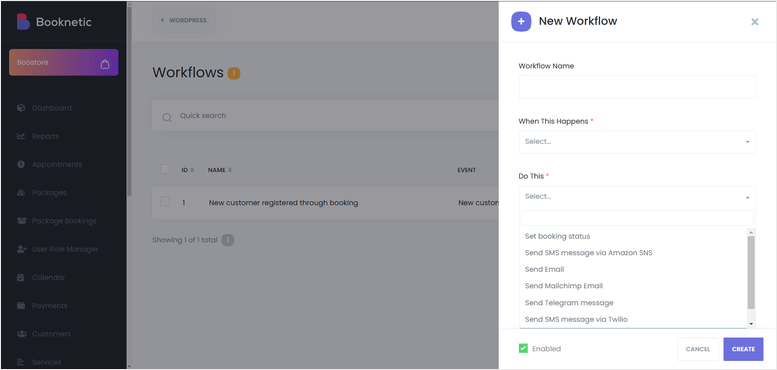Open the Payments menu link

tap(50, 306)
